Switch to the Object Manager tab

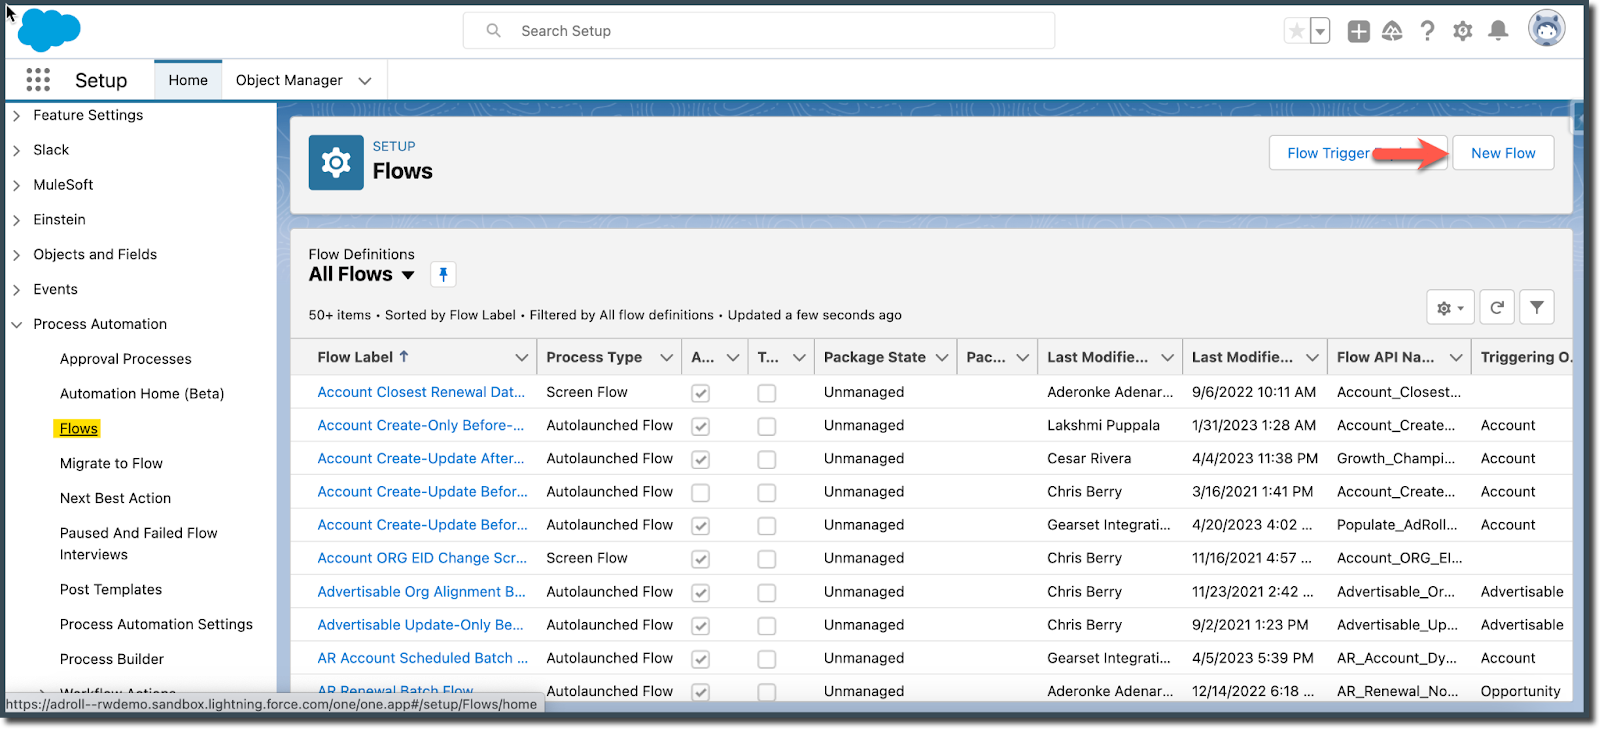click(289, 80)
